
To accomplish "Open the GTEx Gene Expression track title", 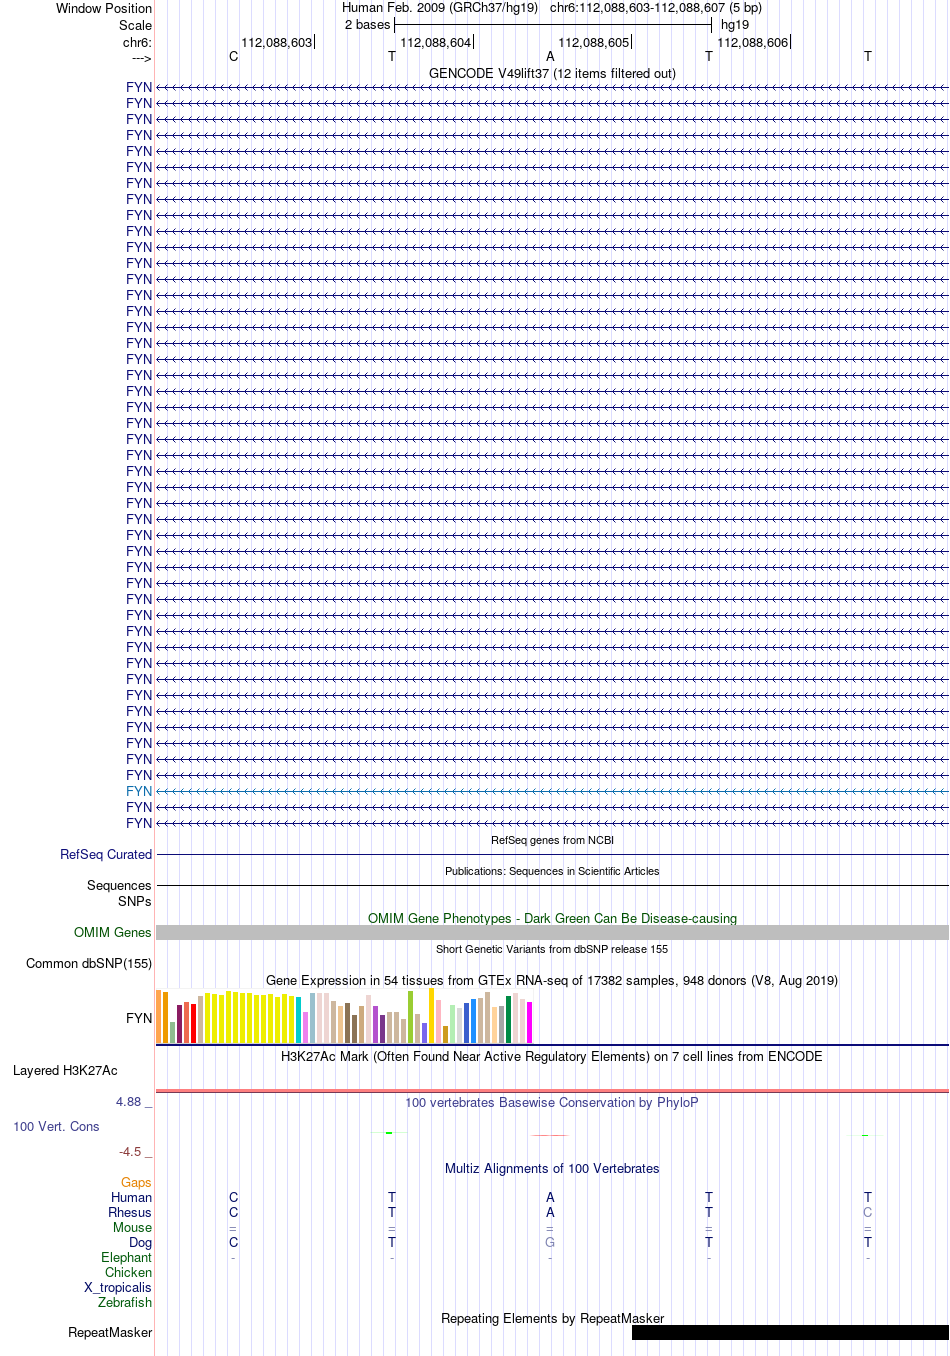I will point(552,981).
